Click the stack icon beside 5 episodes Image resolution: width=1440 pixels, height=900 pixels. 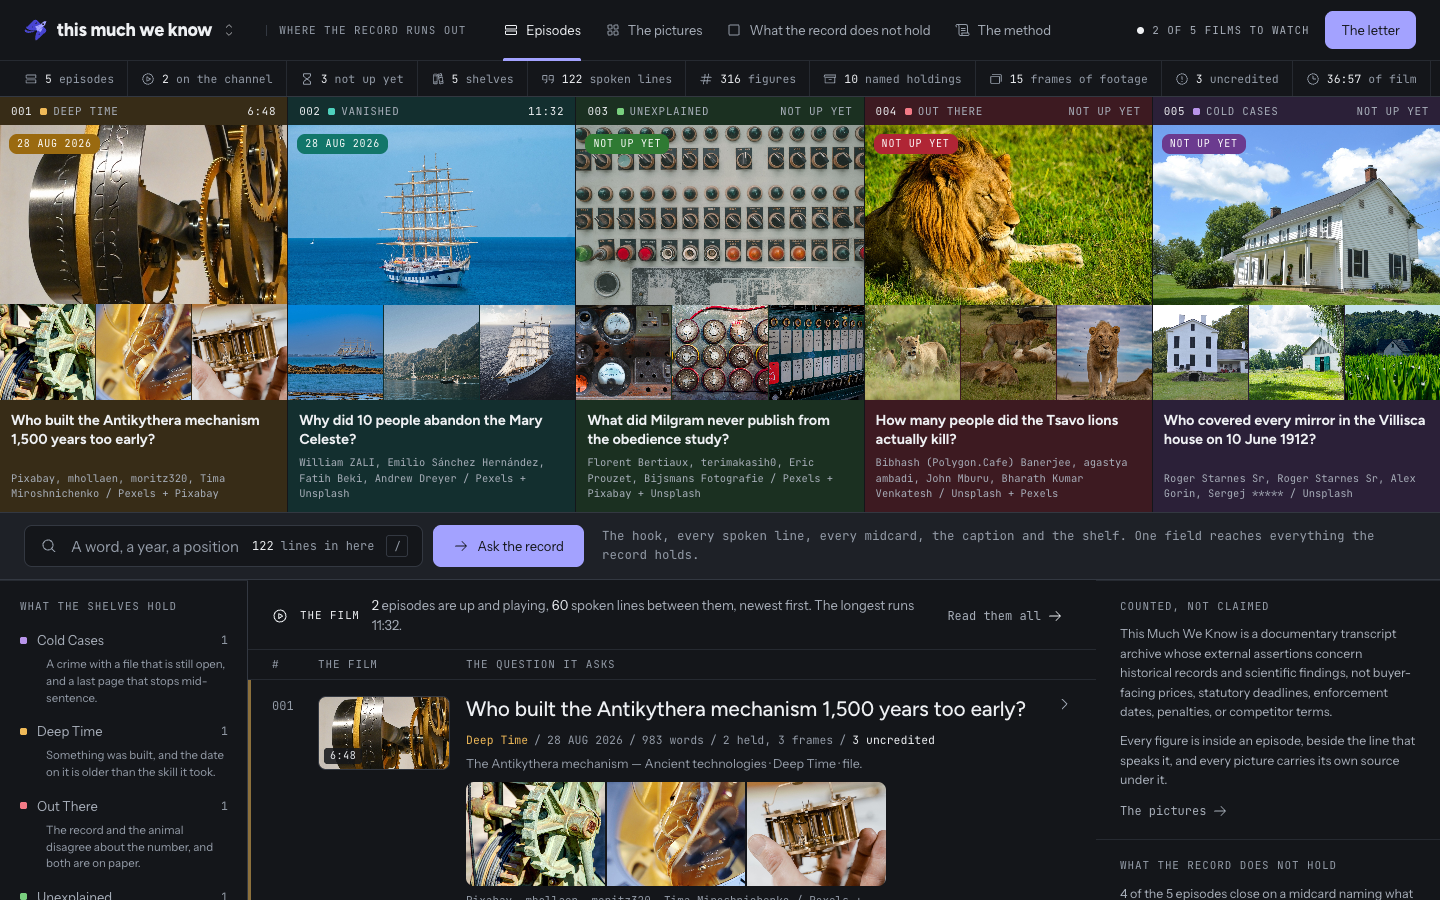click(x=31, y=79)
